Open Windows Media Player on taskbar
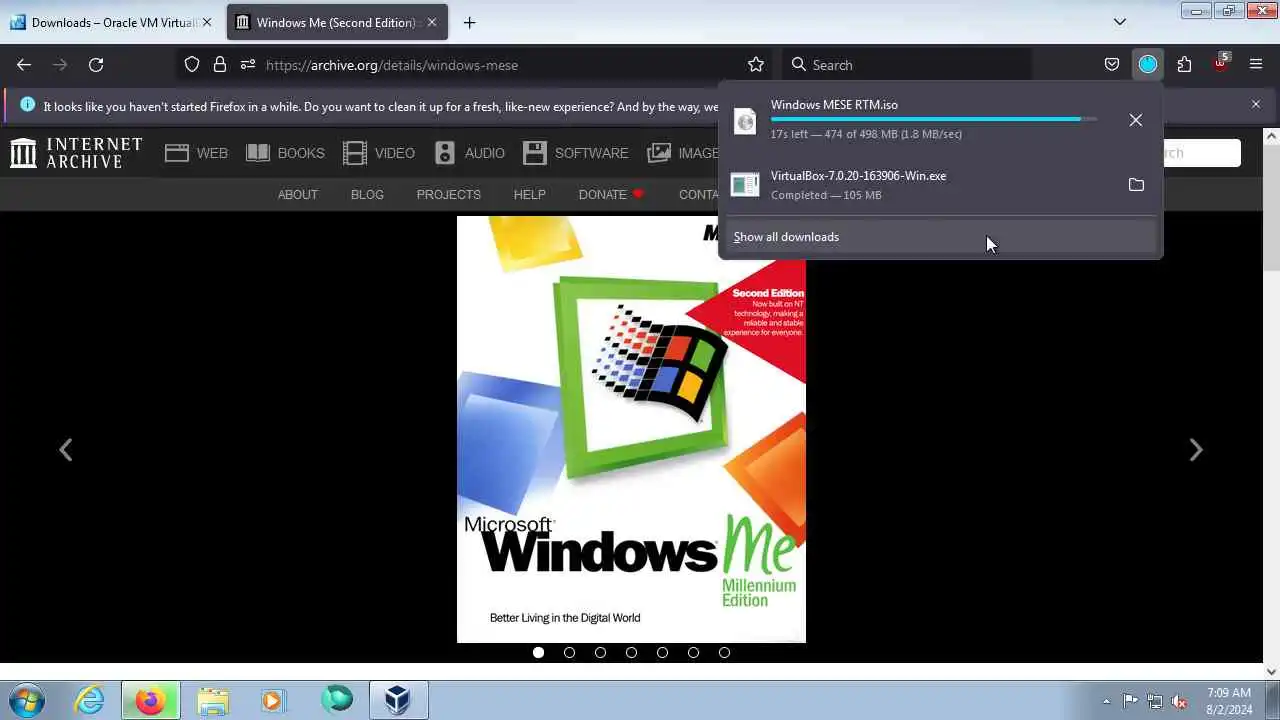This screenshot has width=1280, height=720. point(274,700)
